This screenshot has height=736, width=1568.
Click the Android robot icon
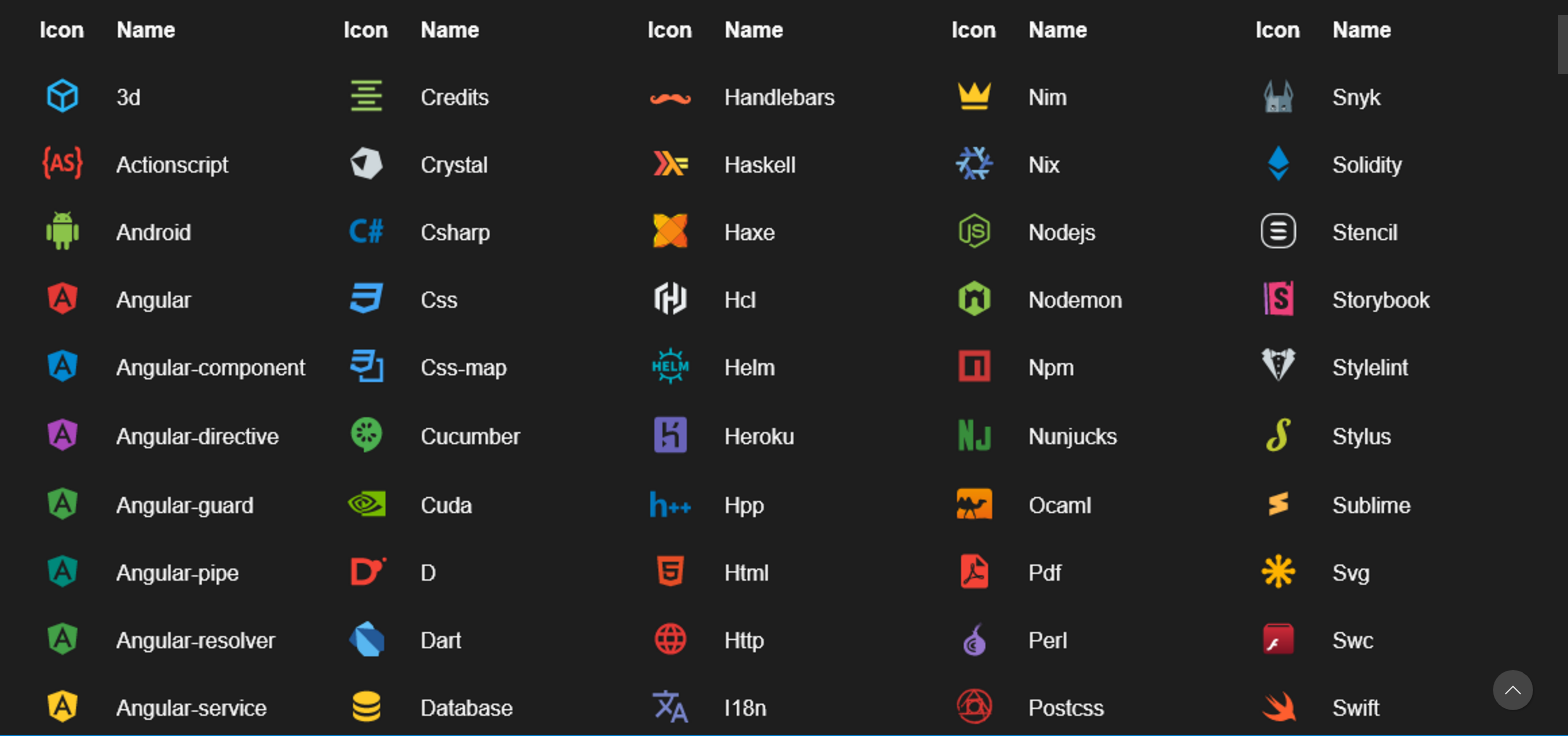[62, 231]
